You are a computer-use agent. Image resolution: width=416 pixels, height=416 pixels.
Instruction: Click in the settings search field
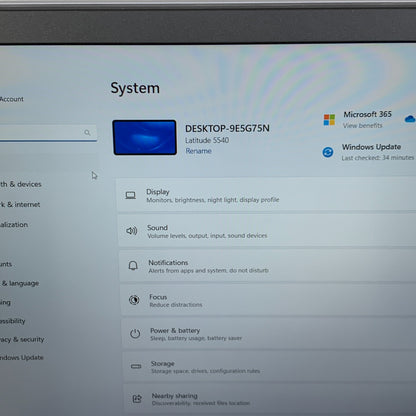point(47,133)
